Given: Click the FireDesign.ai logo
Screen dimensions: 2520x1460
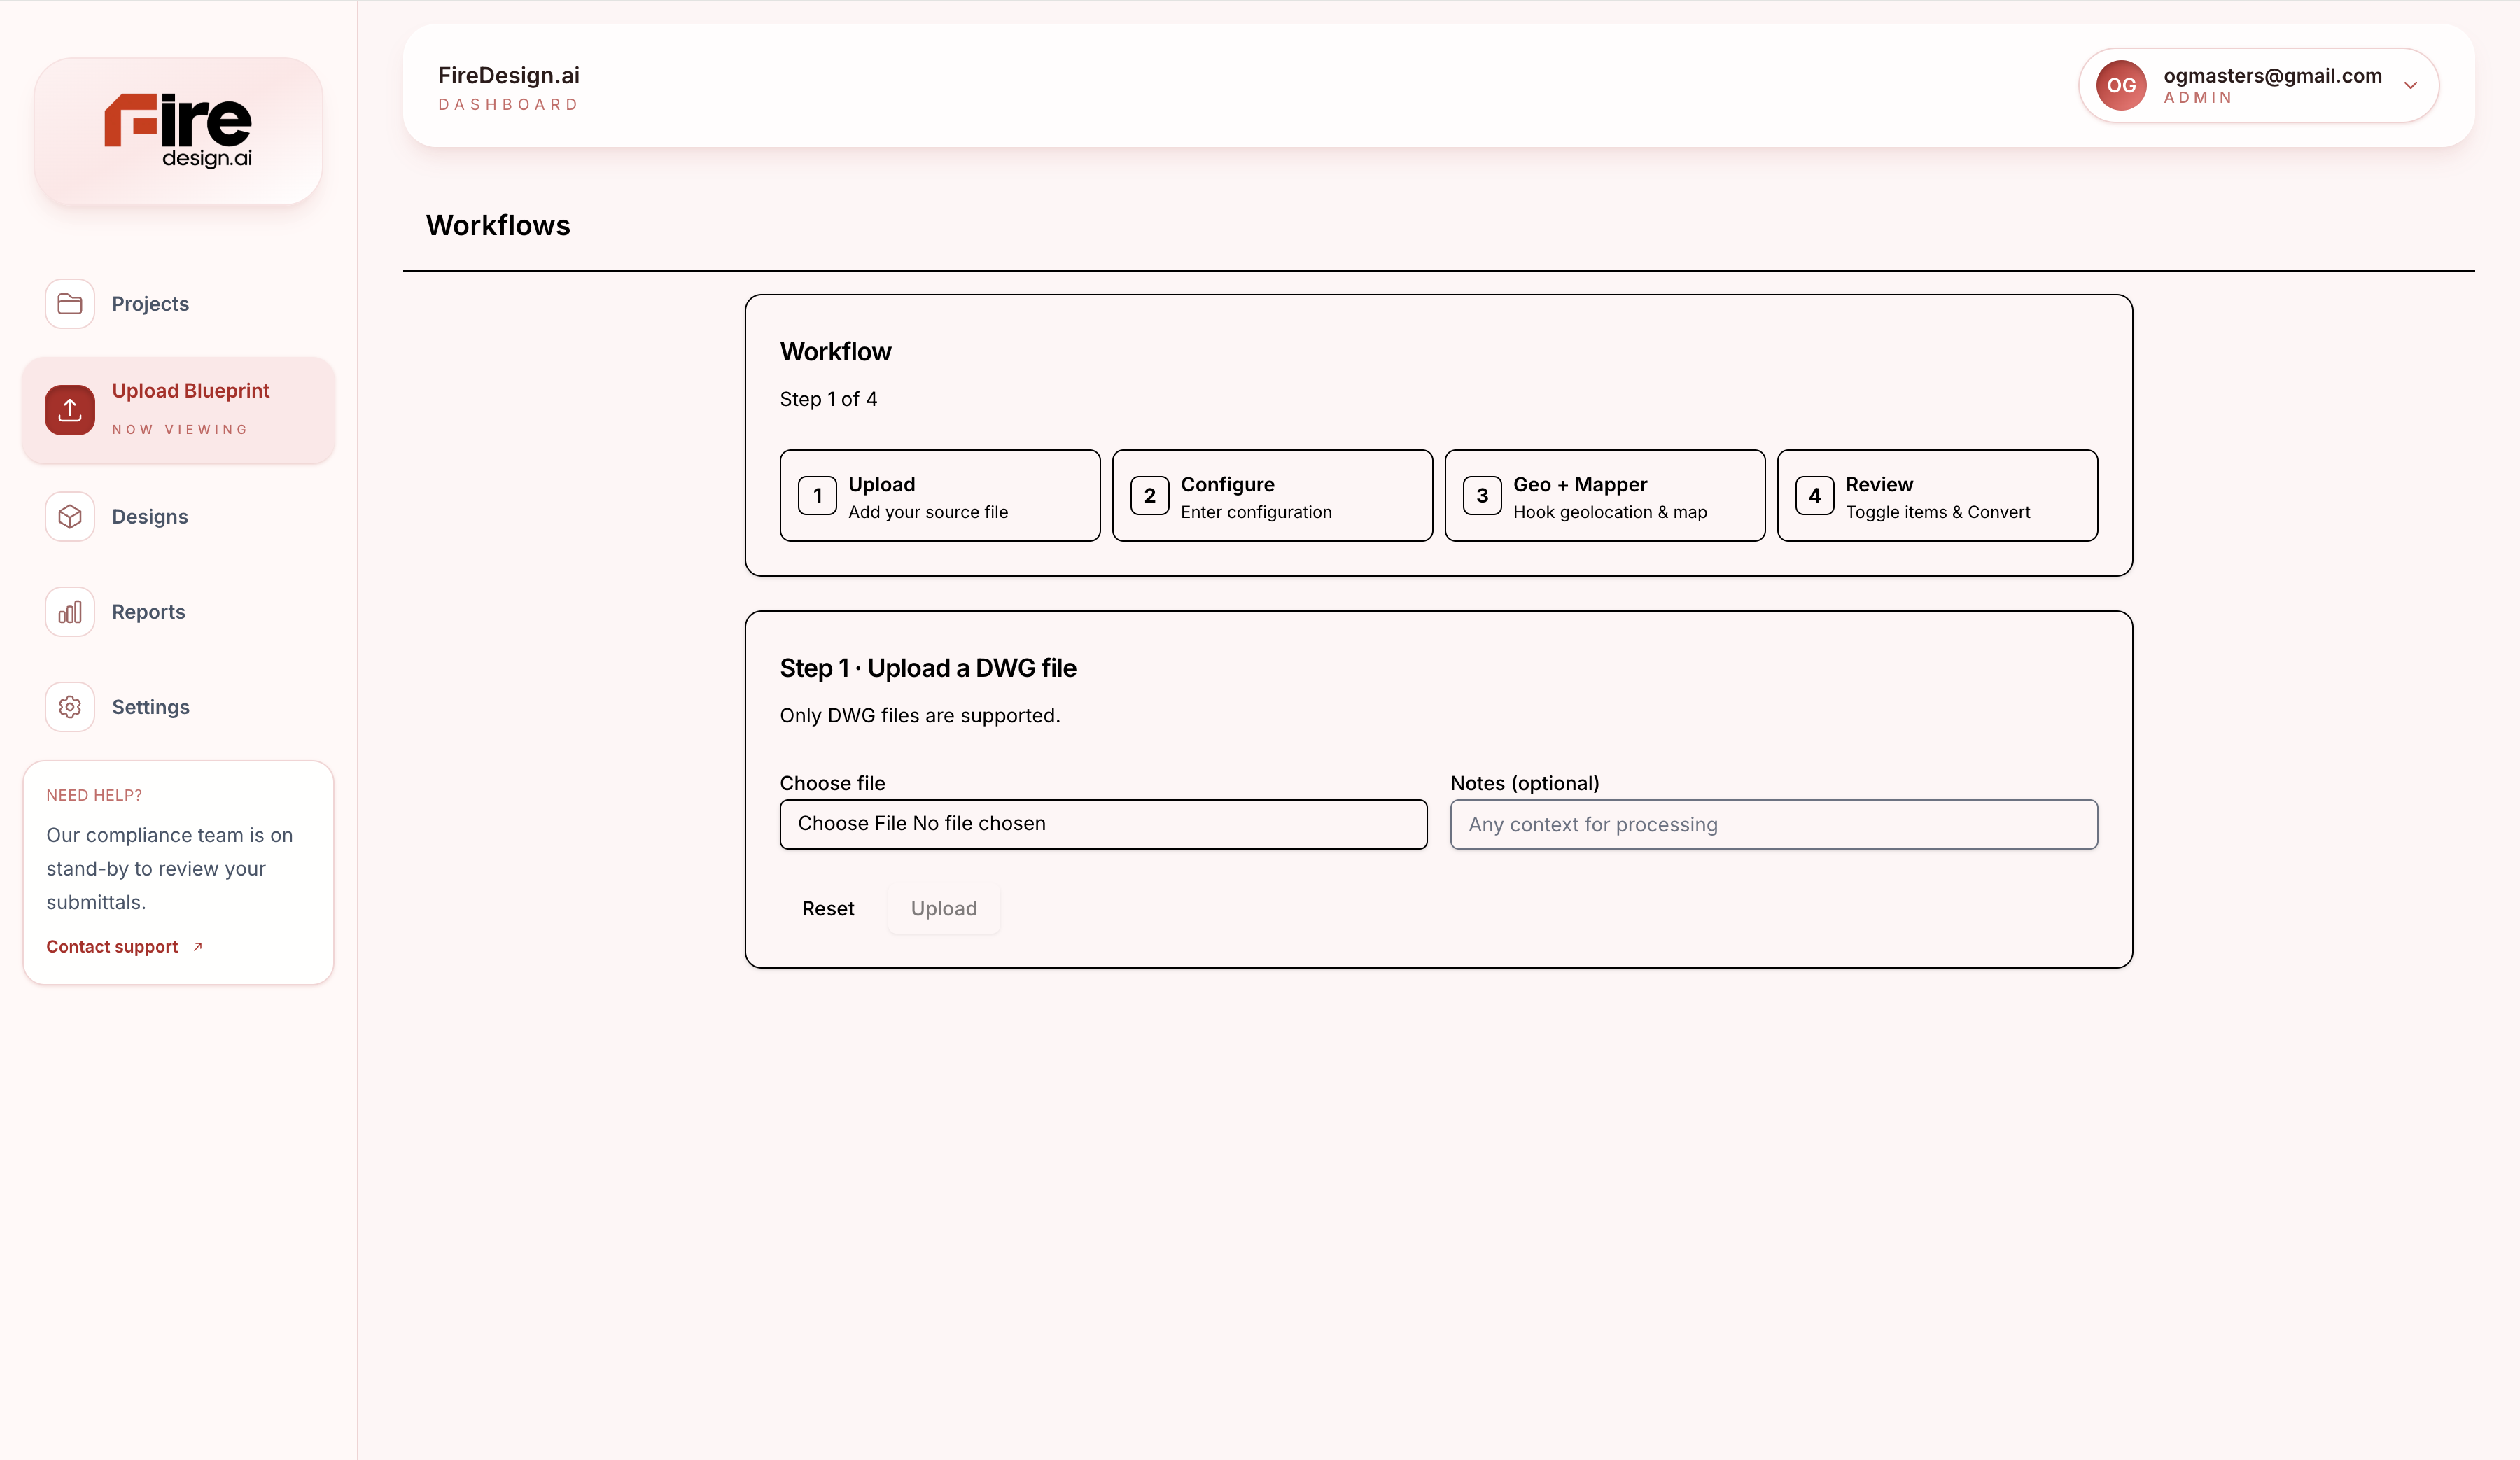Looking at the screenshot, I should [x=178, y=131].
